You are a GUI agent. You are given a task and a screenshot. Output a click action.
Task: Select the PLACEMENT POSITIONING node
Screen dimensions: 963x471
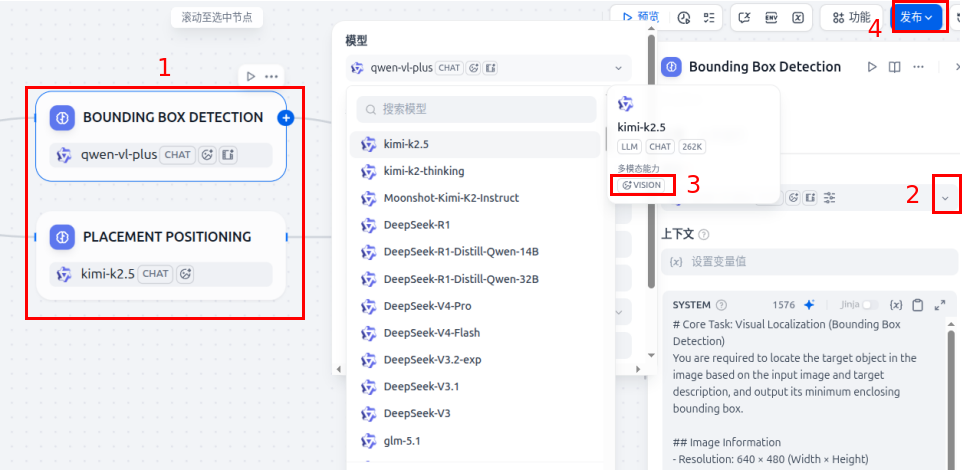coord(161,255)
